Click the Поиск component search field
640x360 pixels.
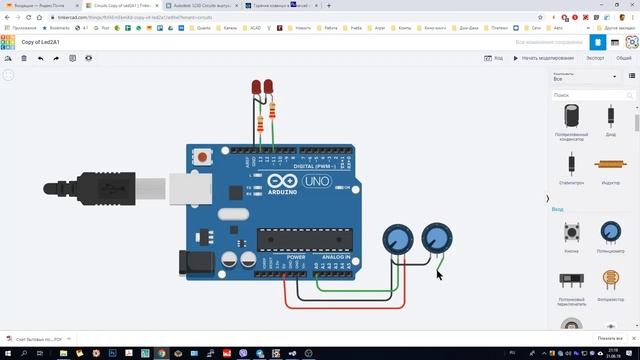click(593, 95)
